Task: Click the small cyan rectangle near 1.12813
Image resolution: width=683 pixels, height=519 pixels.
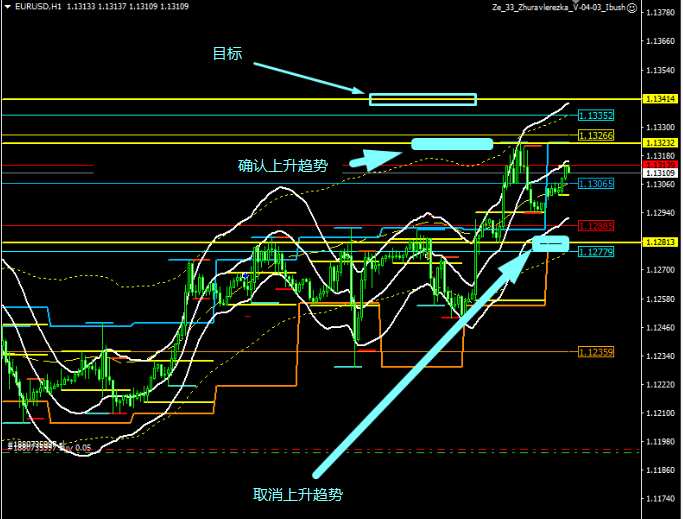Action: click(x=550, y=244)
